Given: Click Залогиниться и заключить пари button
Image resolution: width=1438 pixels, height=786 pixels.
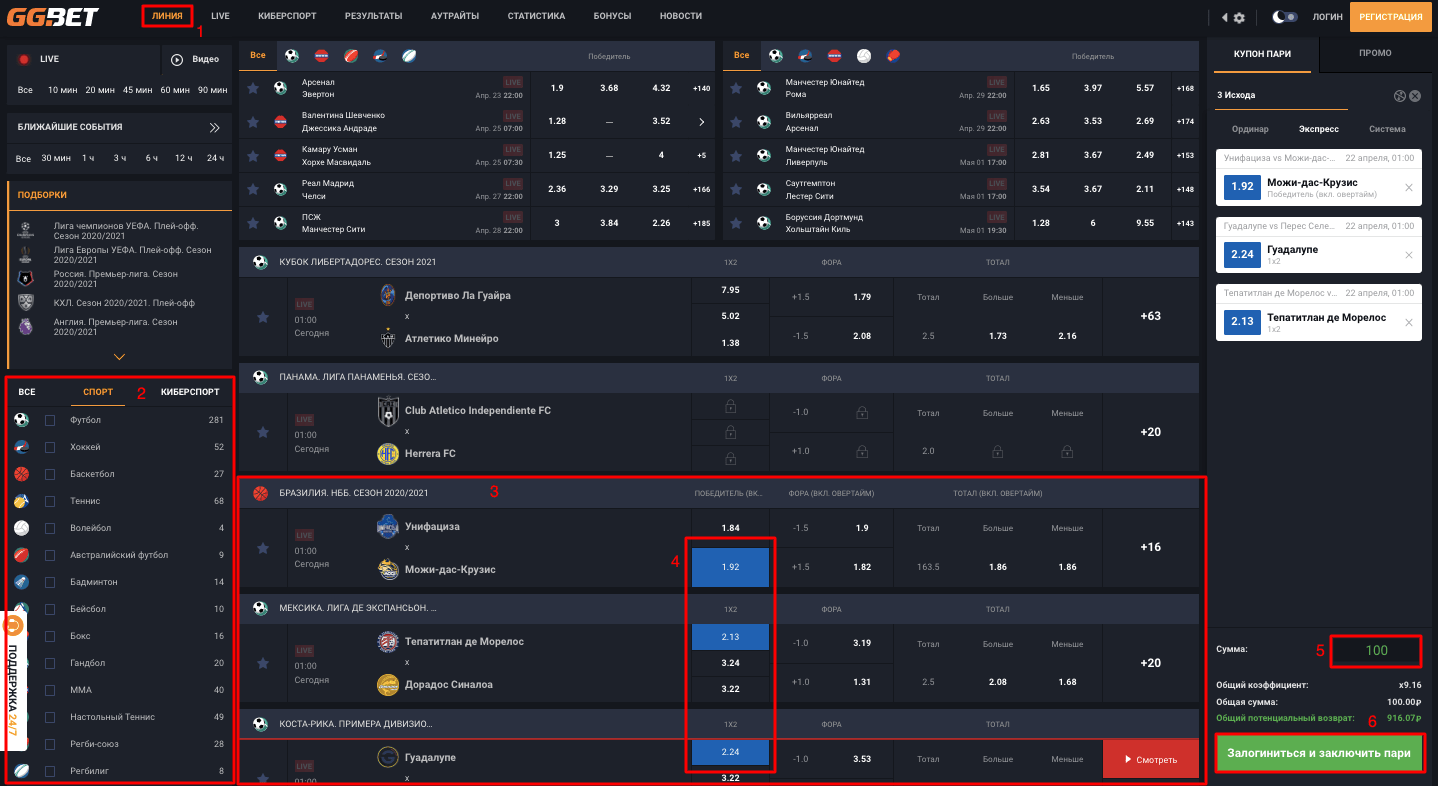Looking at the screenshot, I should 1319,753.
